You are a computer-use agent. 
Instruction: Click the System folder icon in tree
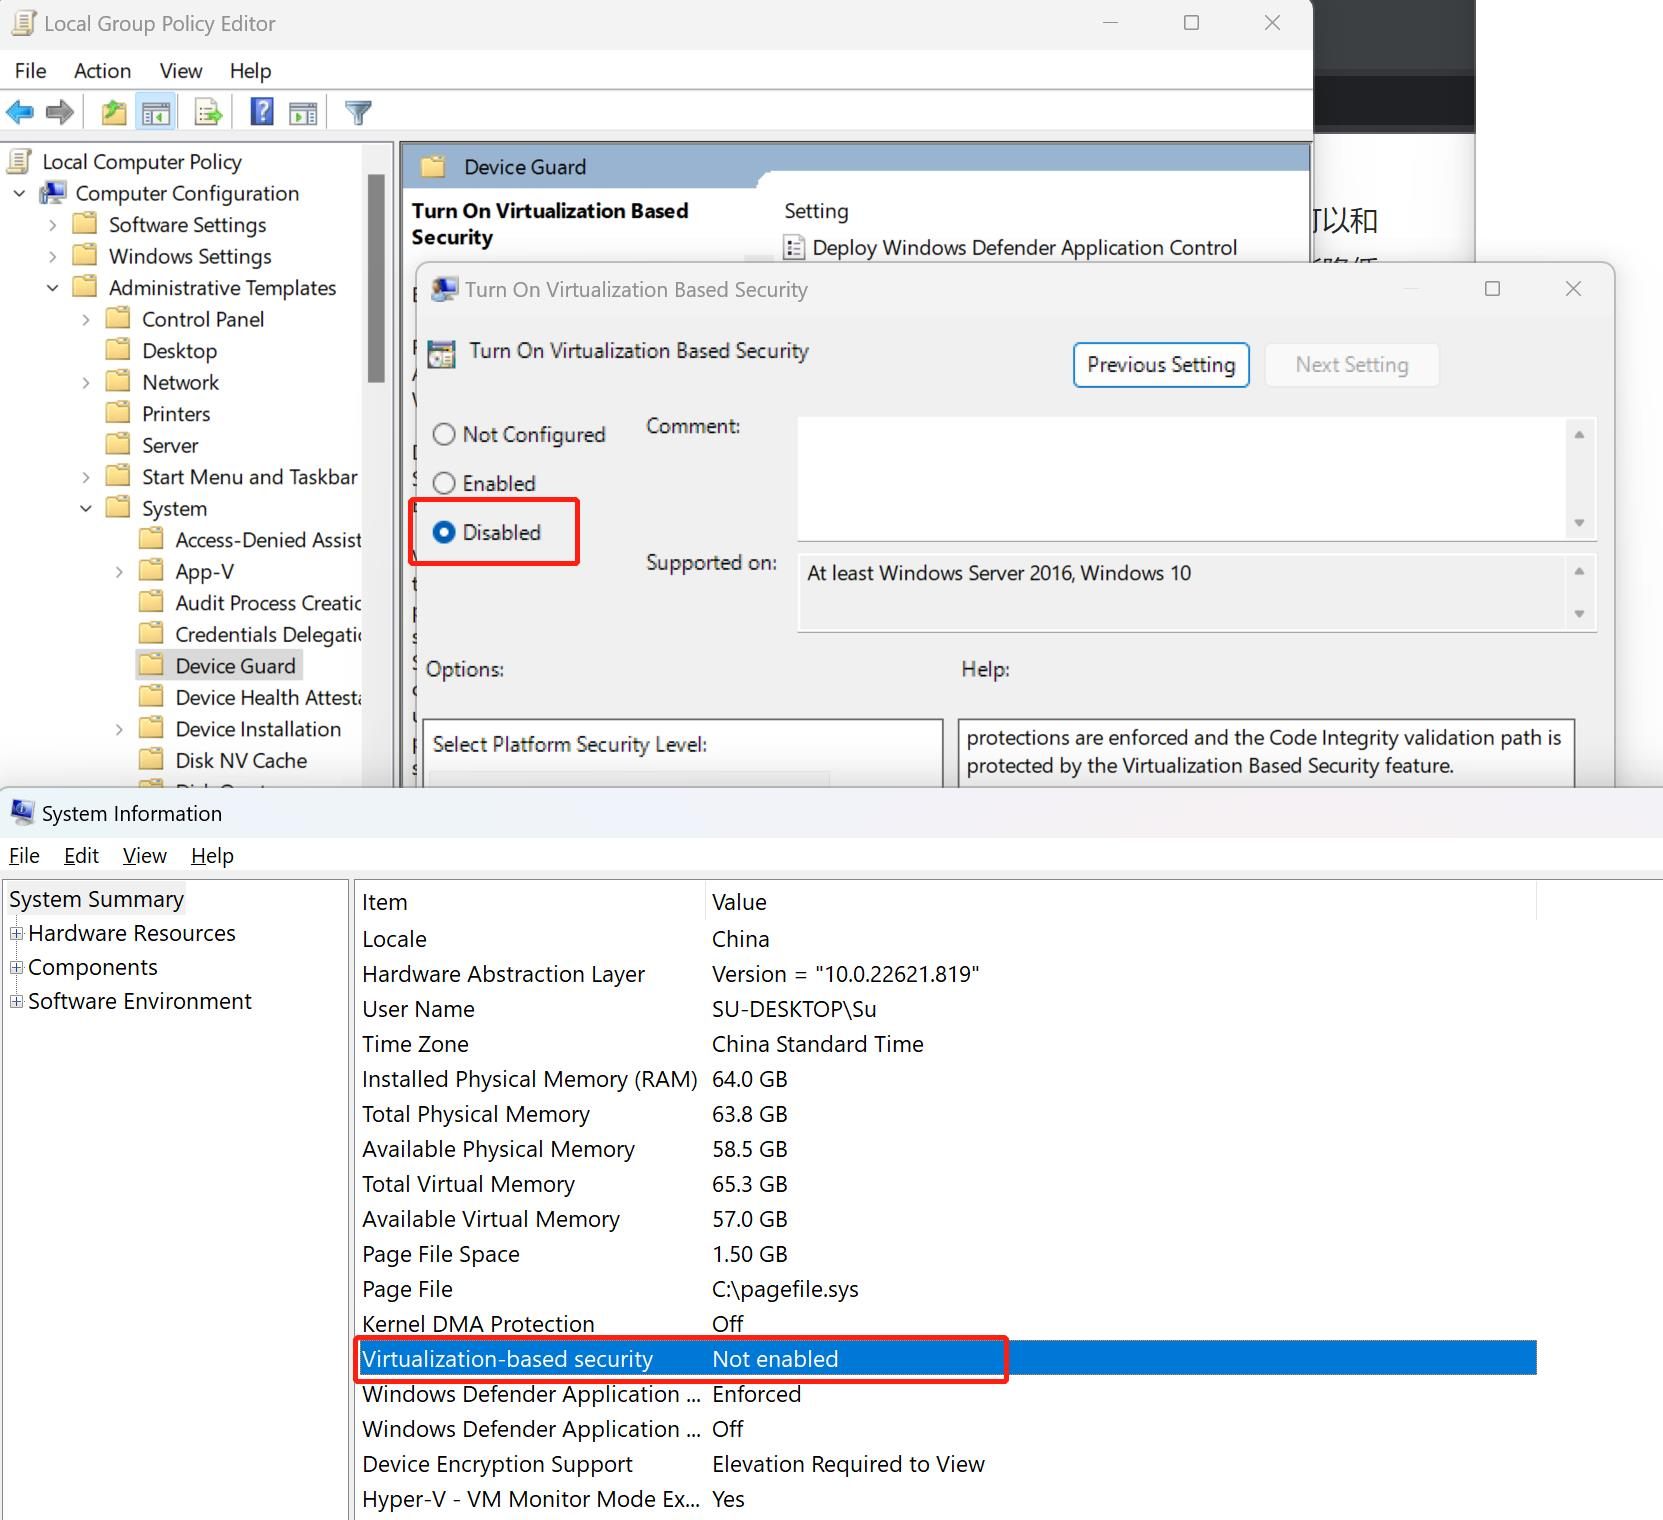click(119, 508)
